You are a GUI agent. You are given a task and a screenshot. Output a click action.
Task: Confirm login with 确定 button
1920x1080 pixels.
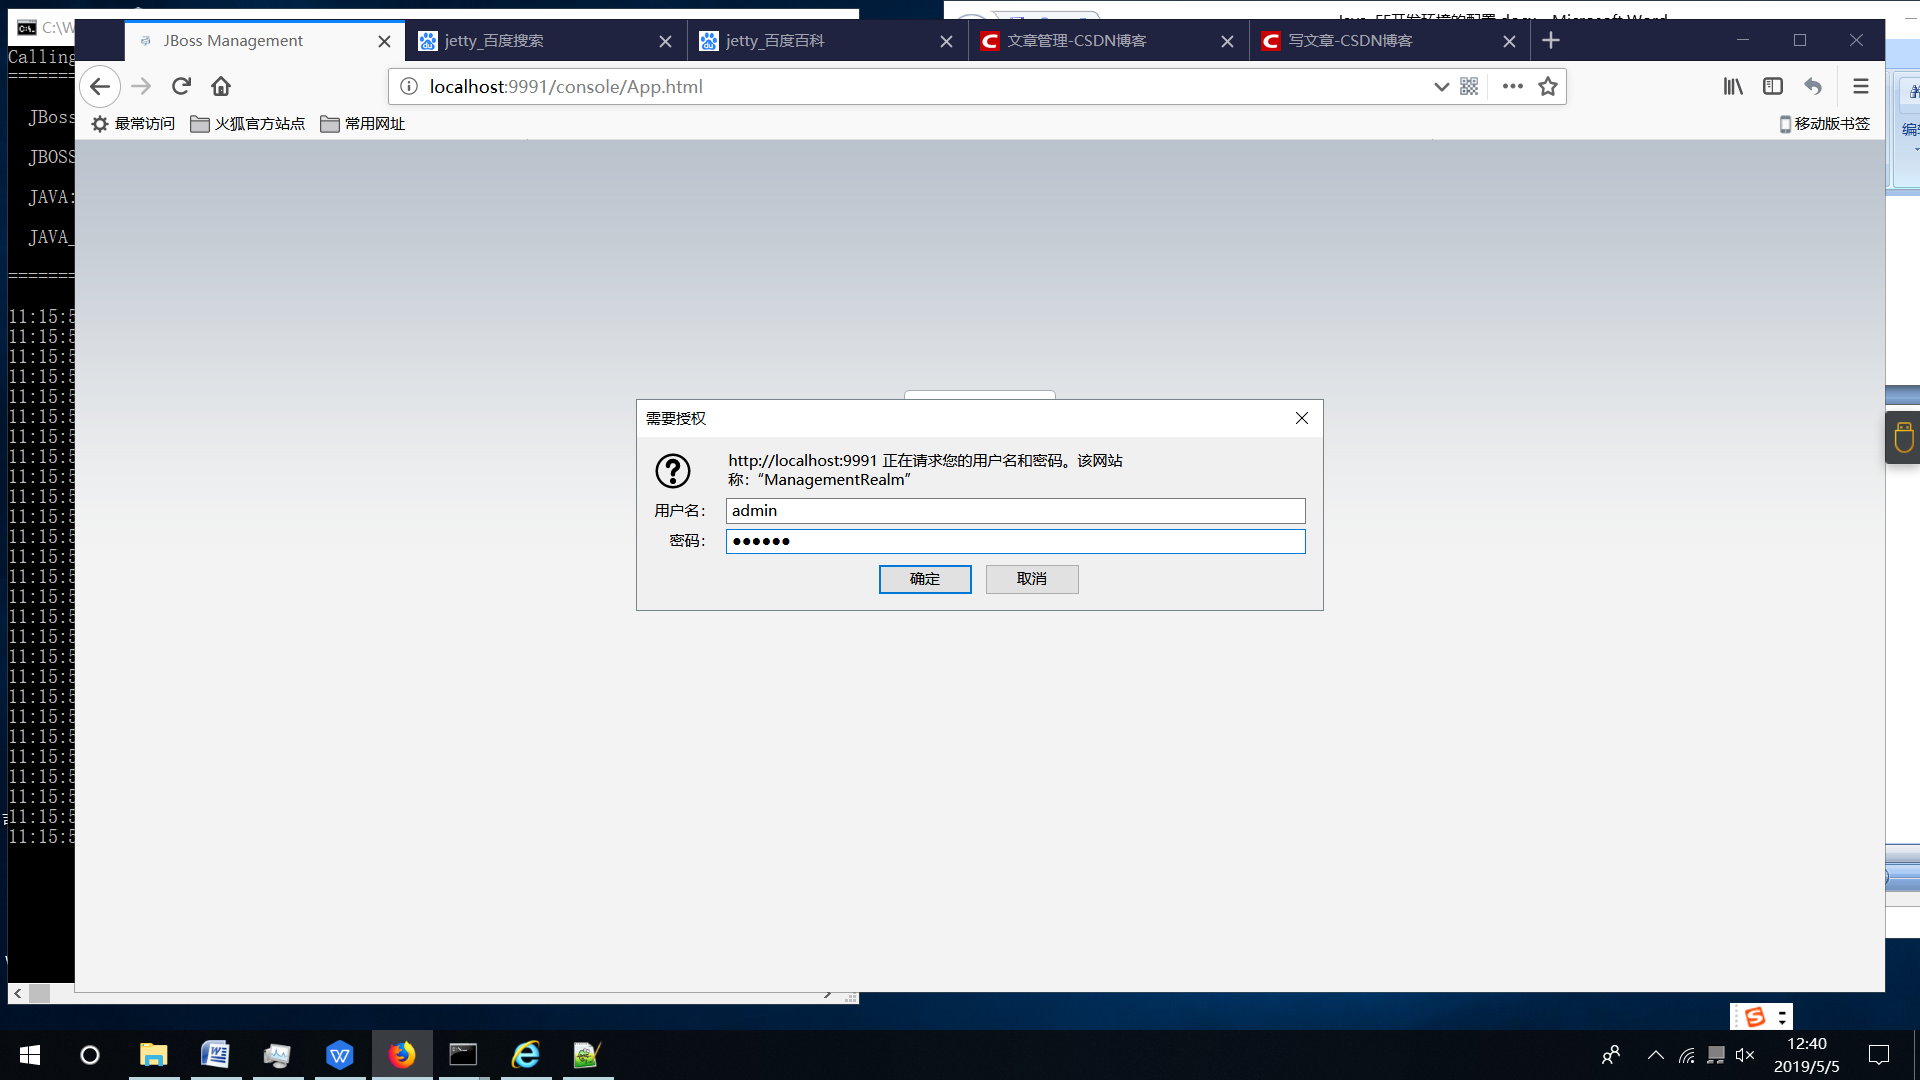click(925, 579)
